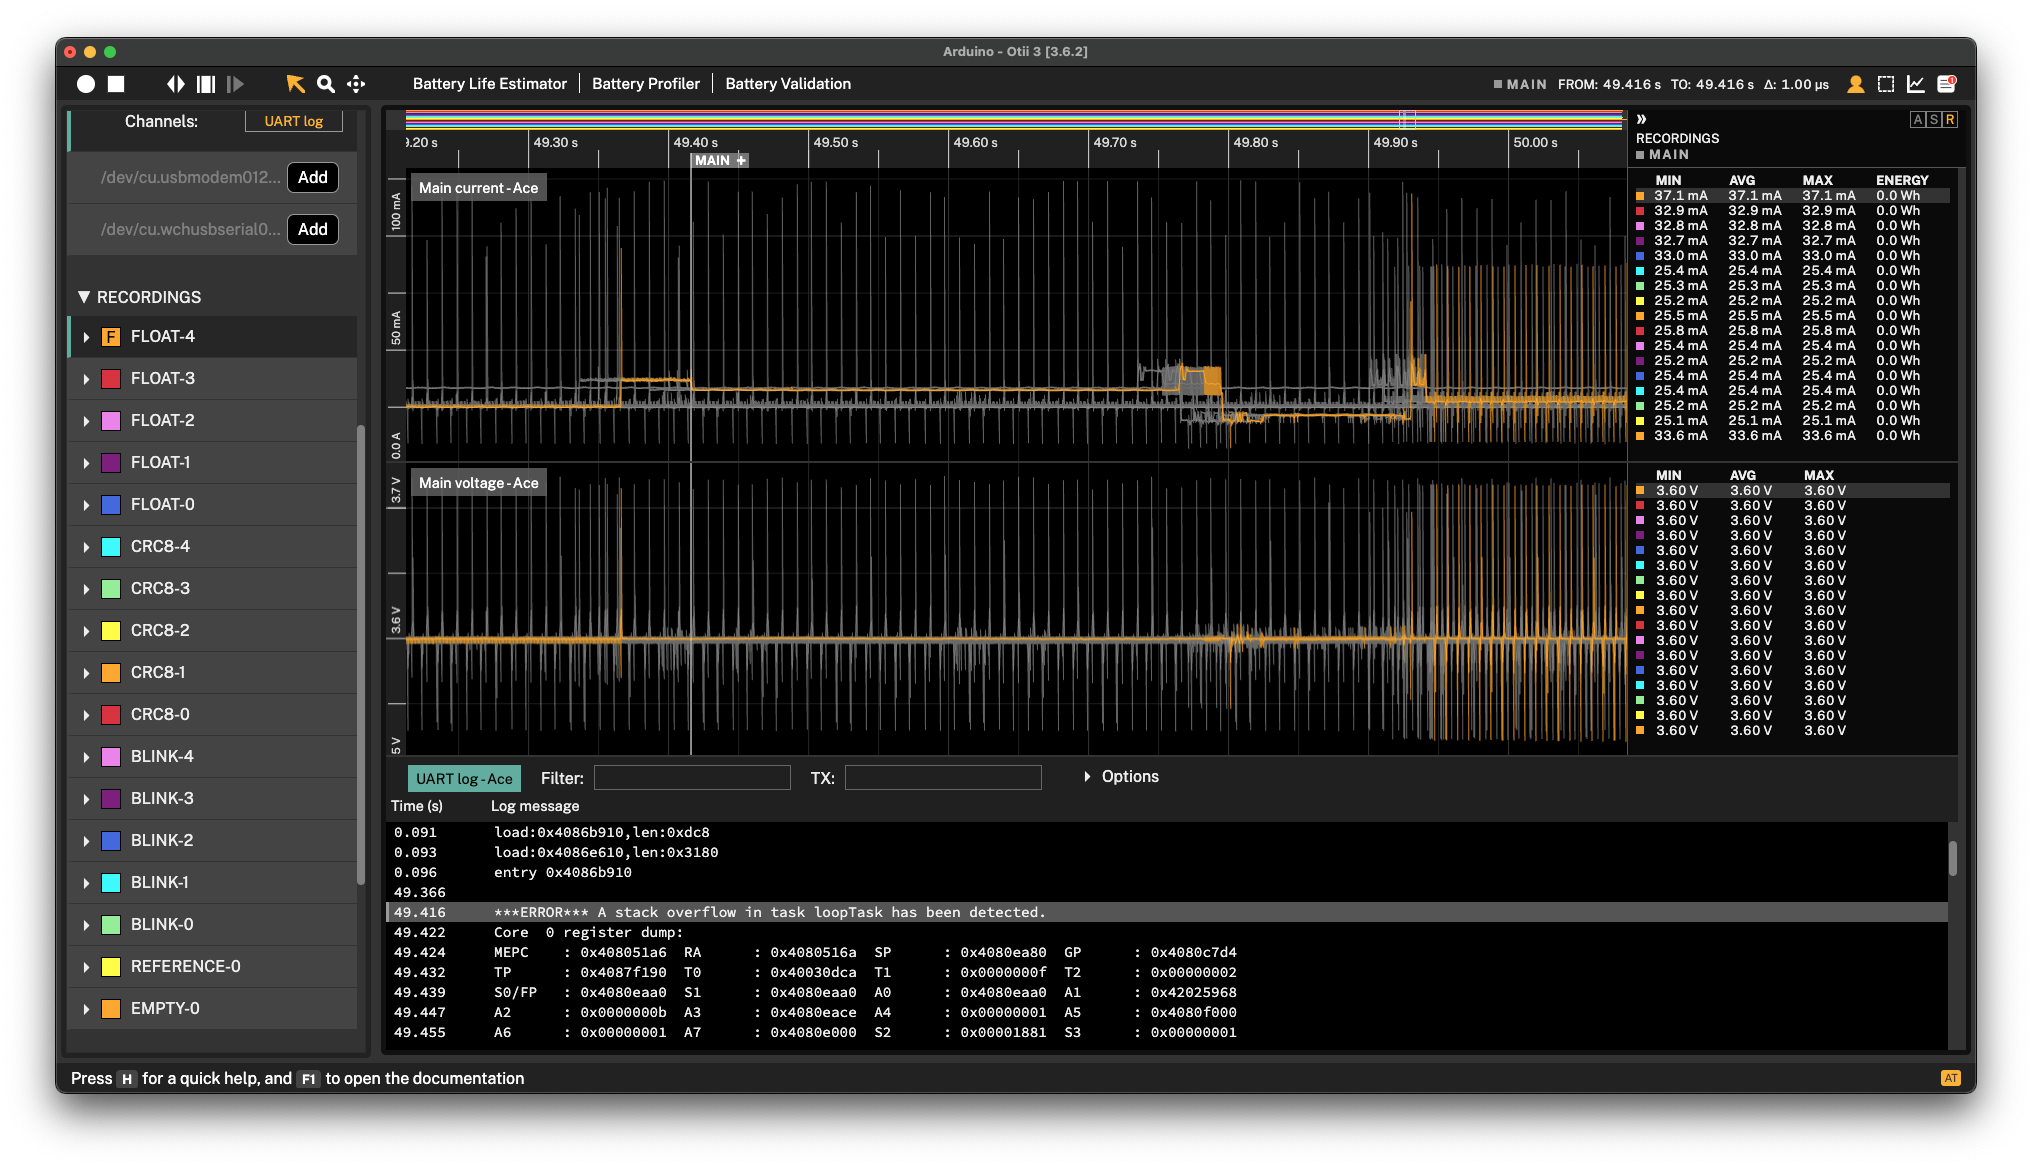Add the /dev/cu.wchusbserial device
Screen dimensions: 2032x1167
click(313, 229)
